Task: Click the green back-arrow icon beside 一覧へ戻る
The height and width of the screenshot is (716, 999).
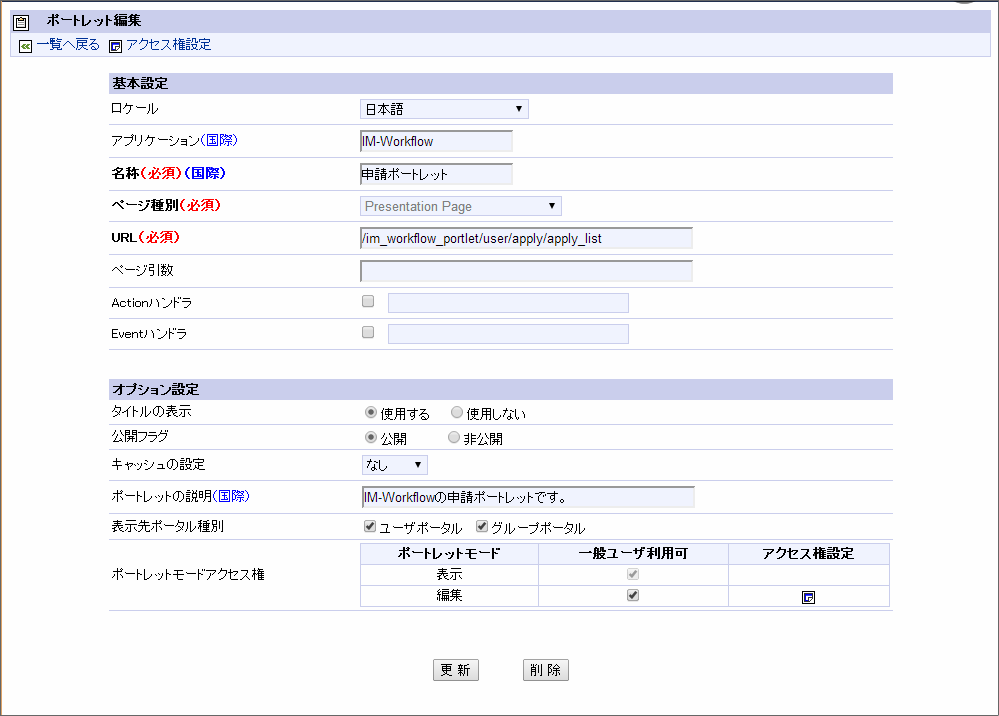Action: tap(25, 46)
